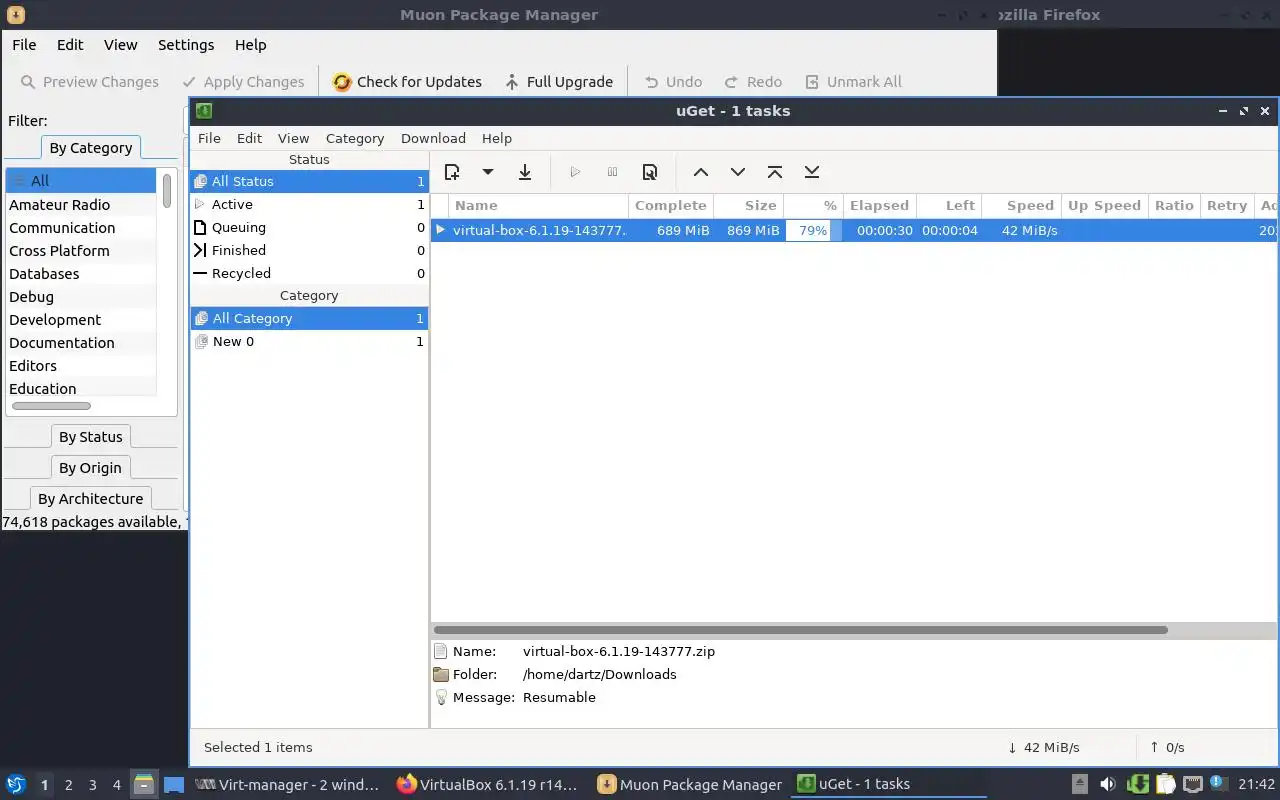Select the New 0 category
This screenshot has width=1280, height=800.
coord(309,341)
